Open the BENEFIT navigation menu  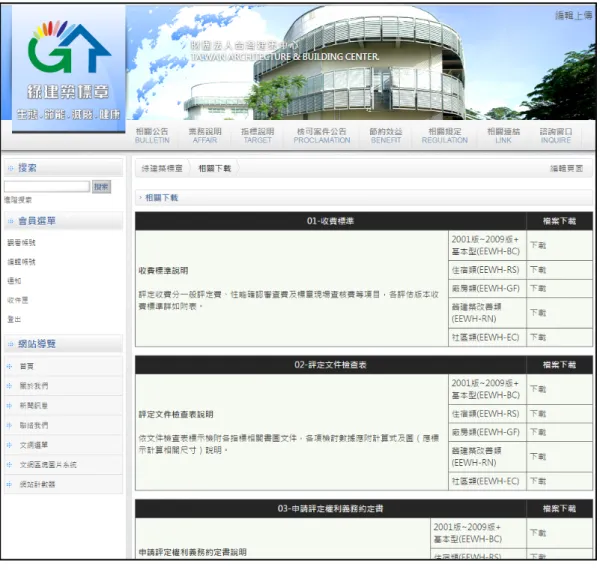click(x=386, y=136)
